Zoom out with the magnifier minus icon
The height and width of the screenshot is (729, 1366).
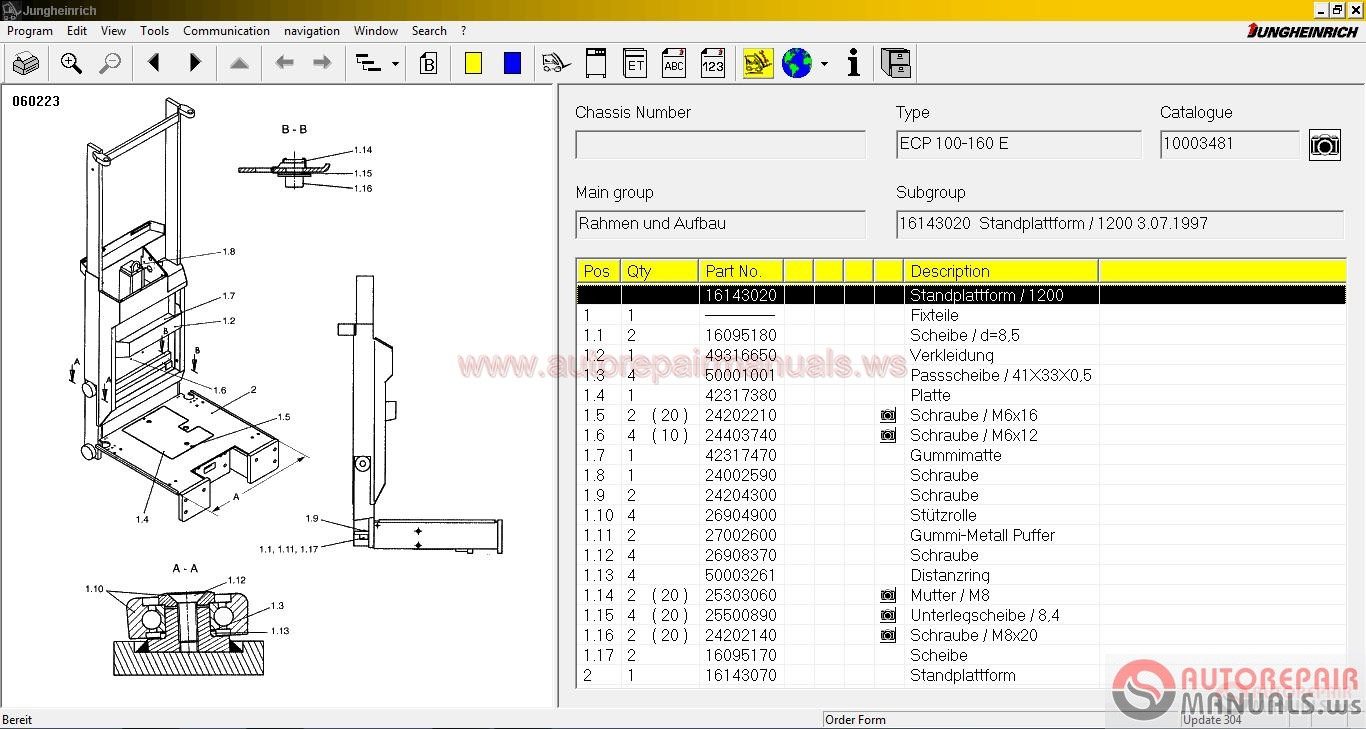110,63
